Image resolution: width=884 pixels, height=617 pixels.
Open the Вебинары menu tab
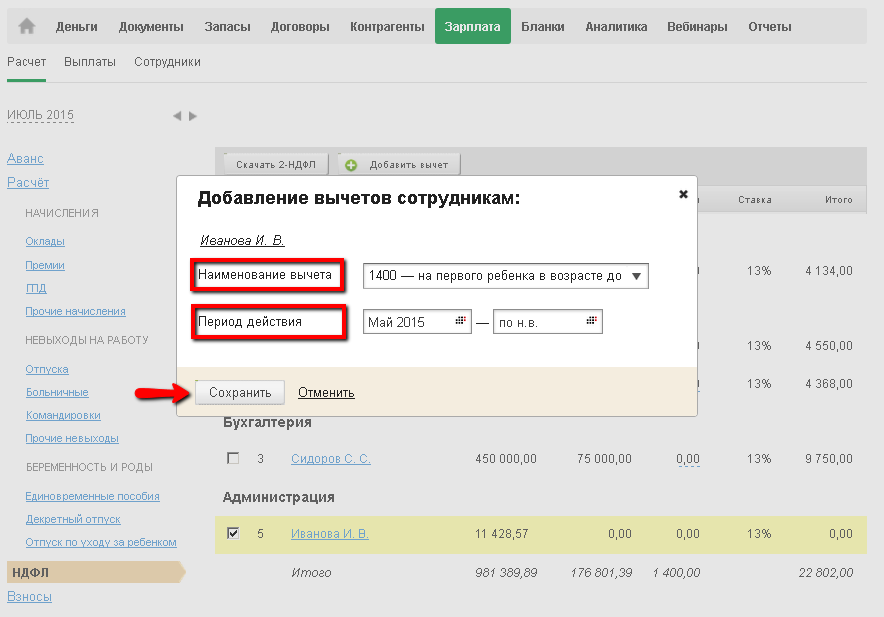coord(697,27)
